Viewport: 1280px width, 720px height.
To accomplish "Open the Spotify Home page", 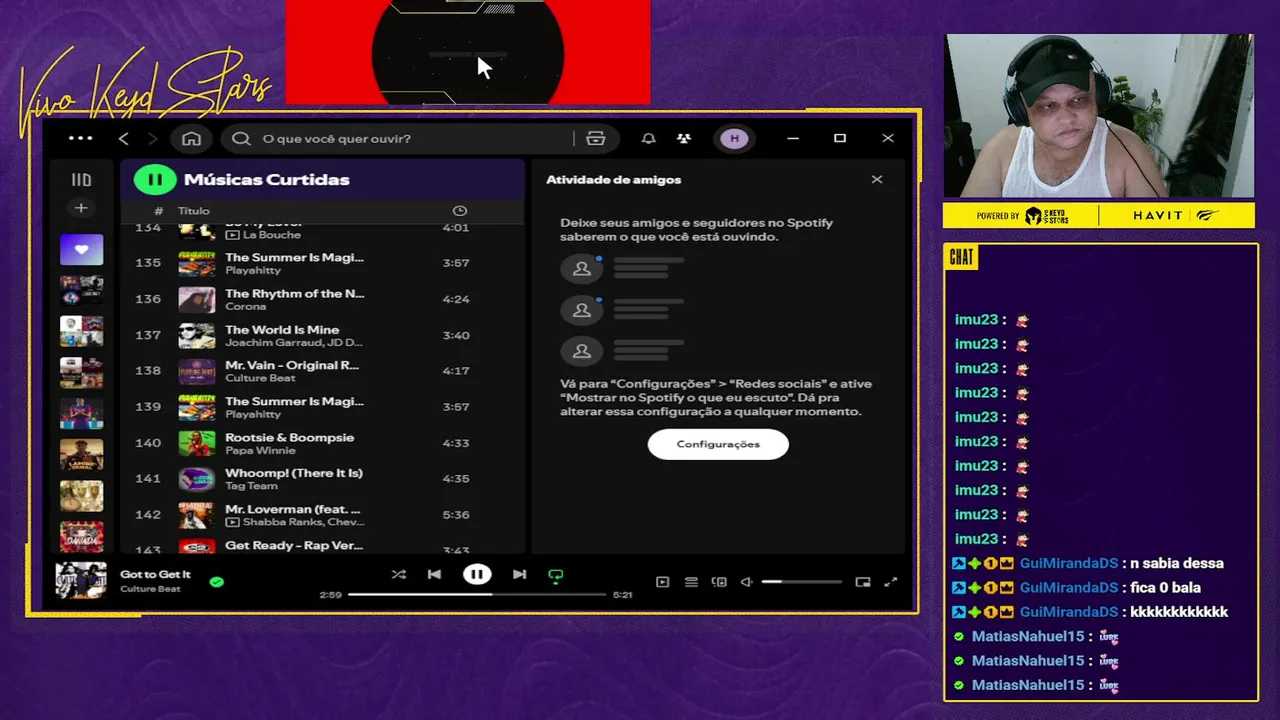I will pos(191,138).
